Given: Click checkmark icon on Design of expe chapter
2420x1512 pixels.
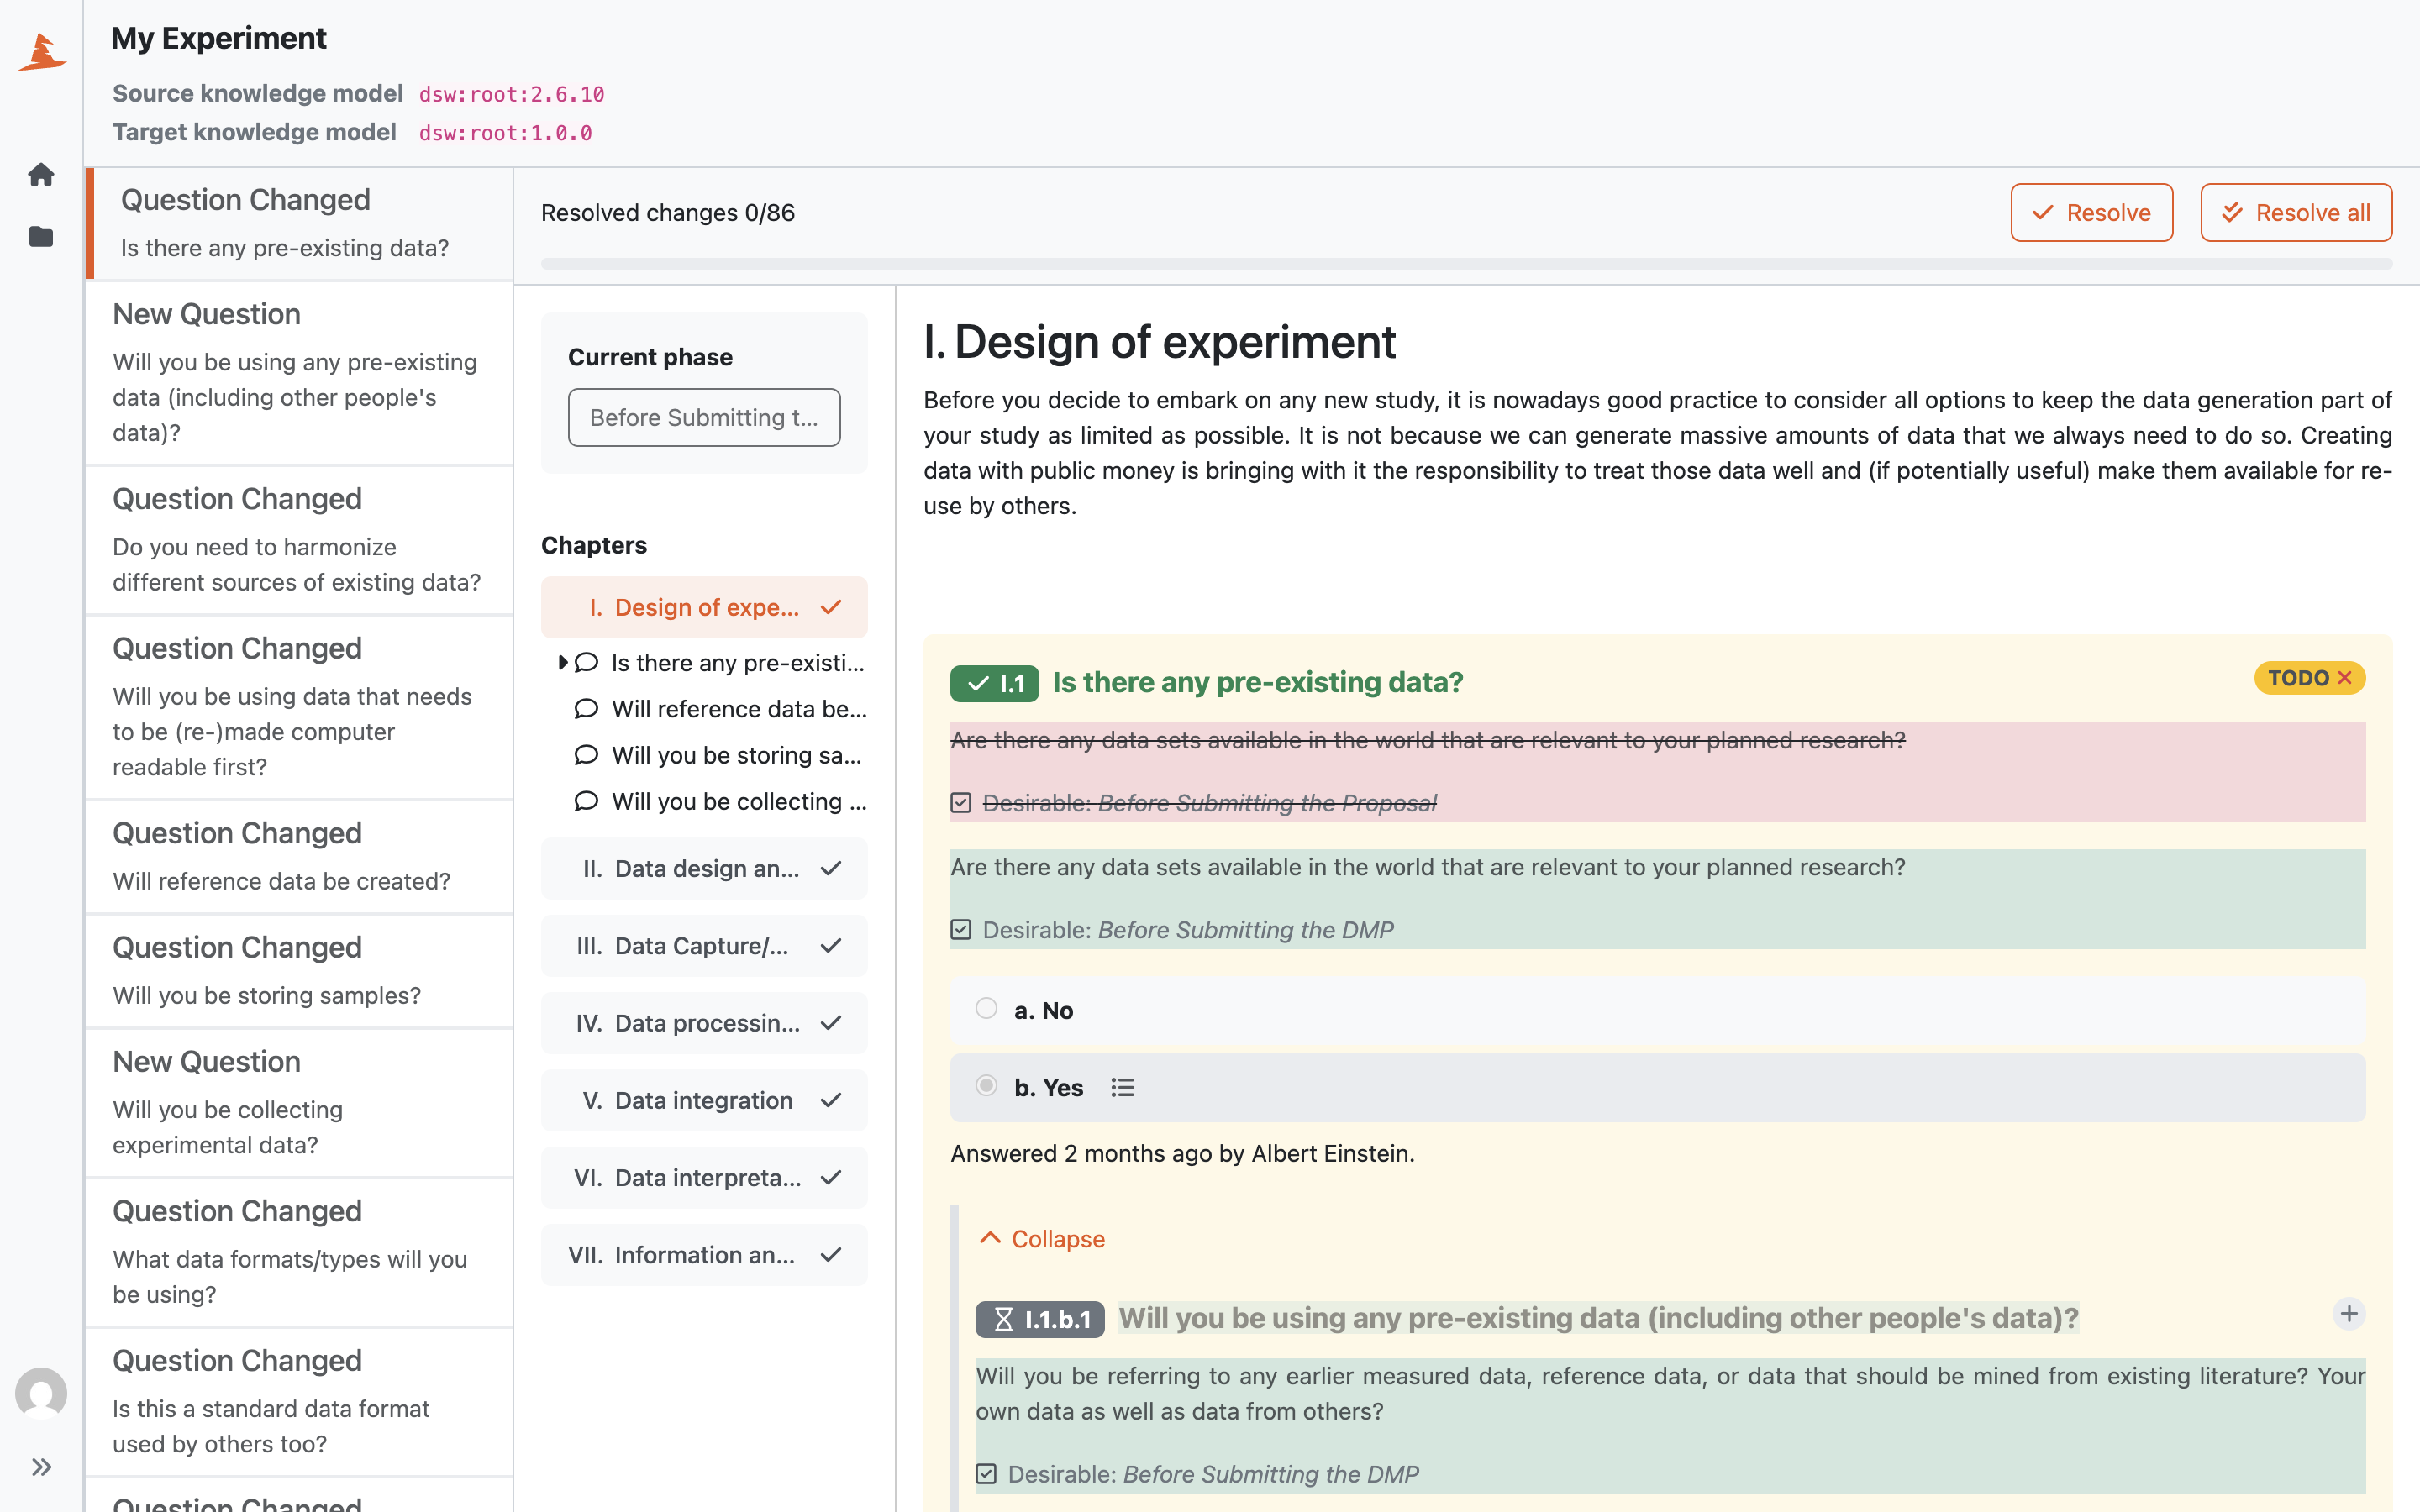Looking at the screenshot, I should tap(831, 607).
